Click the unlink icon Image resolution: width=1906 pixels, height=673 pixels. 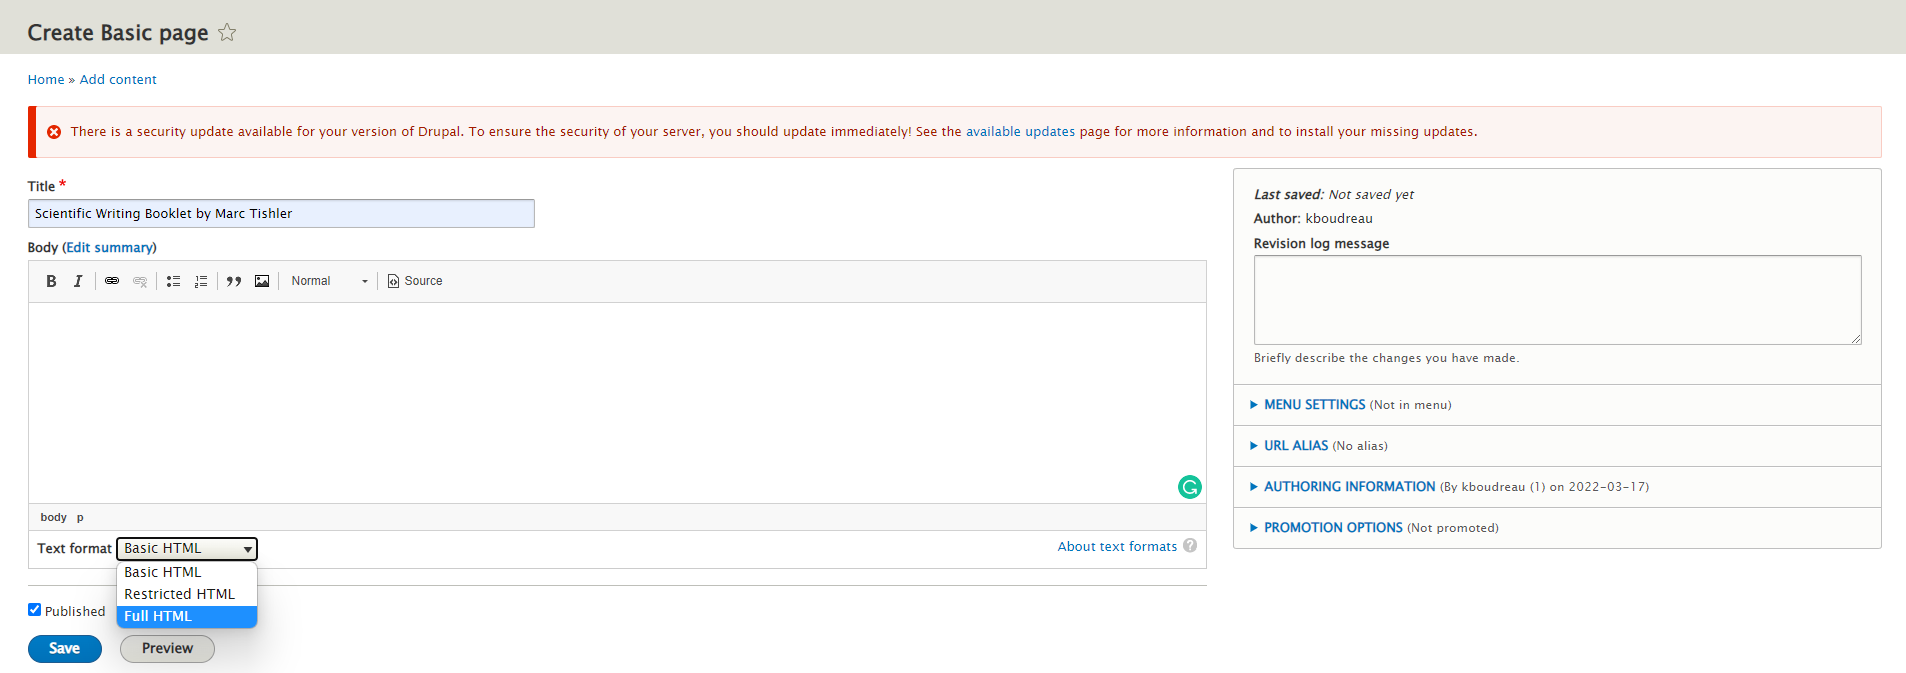140,281
